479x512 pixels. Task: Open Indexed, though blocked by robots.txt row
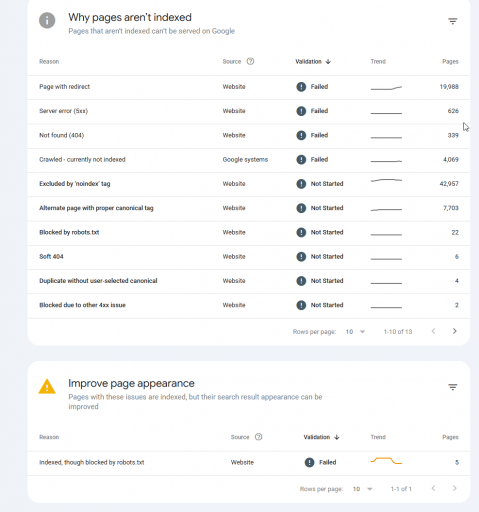[x=249, y=462]
